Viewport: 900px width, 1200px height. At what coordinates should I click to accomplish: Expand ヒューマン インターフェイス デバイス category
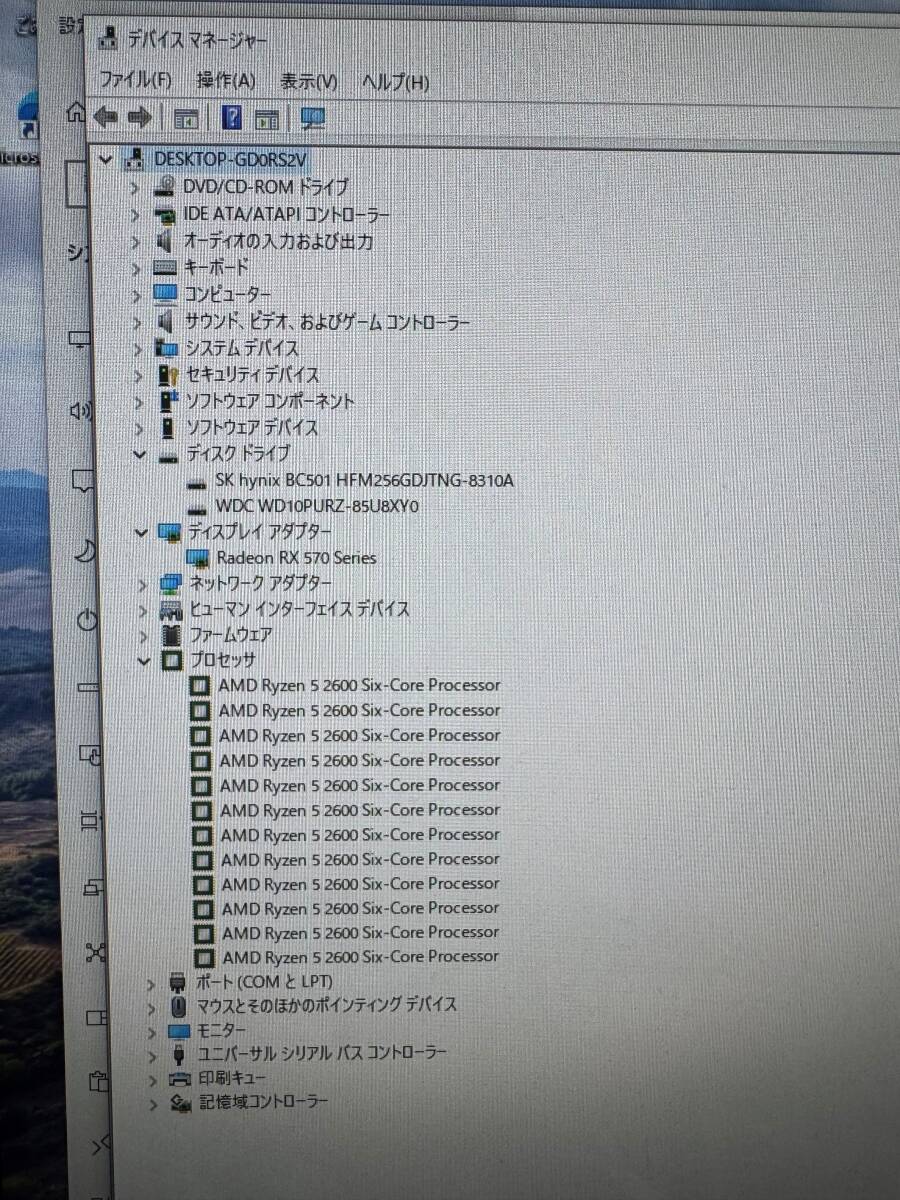point(142,609)
